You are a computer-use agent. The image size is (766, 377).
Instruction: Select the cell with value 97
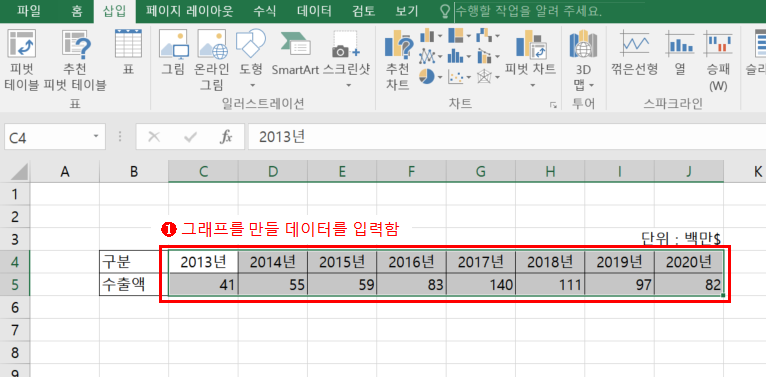tap(619, 284)
